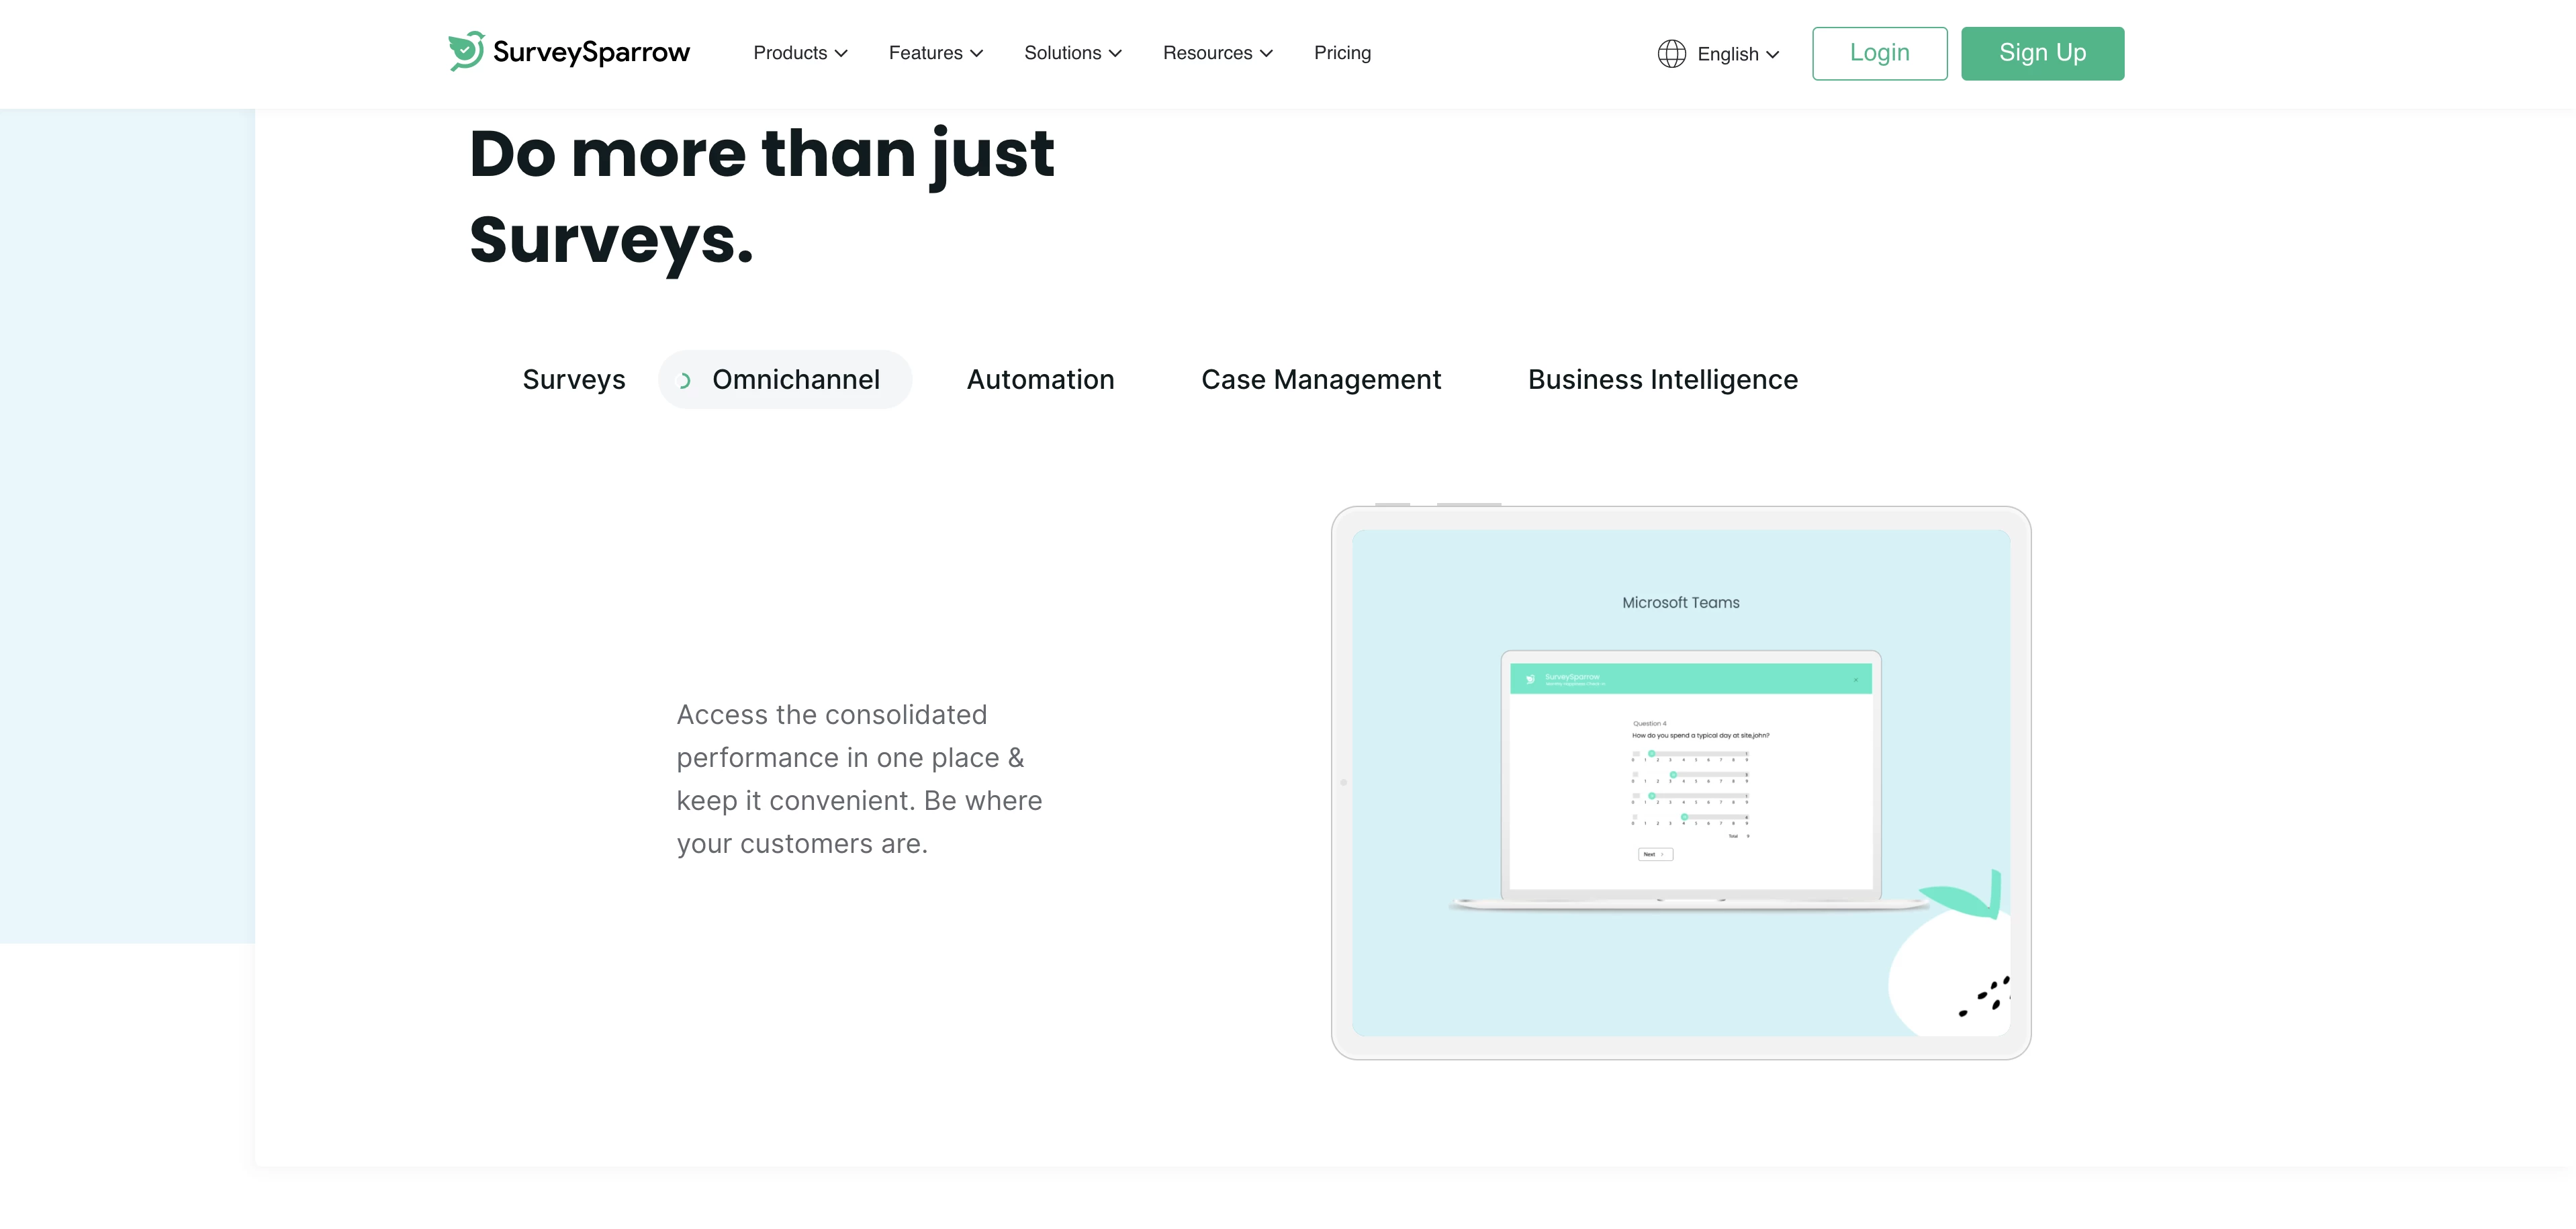Select the Business Intelligence tab
The image size is (2576, 1229).
[1663, 379]
